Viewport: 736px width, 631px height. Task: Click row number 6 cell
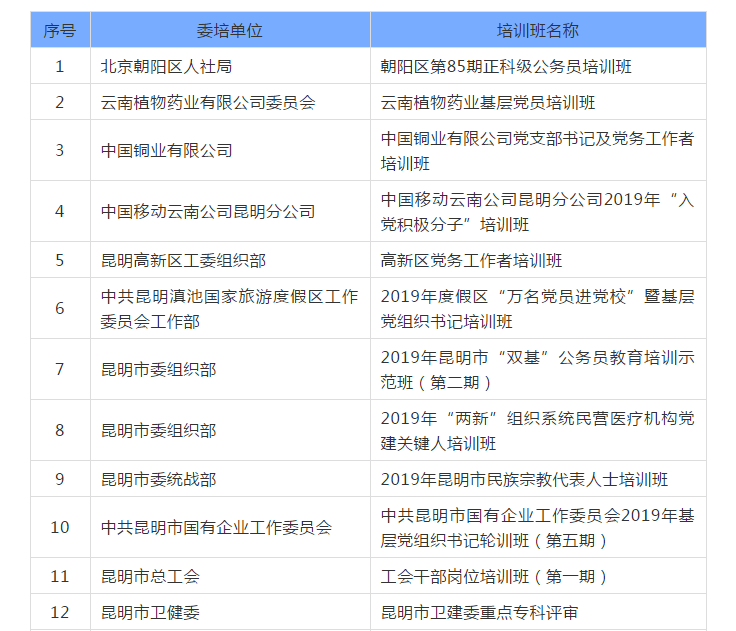60,308
